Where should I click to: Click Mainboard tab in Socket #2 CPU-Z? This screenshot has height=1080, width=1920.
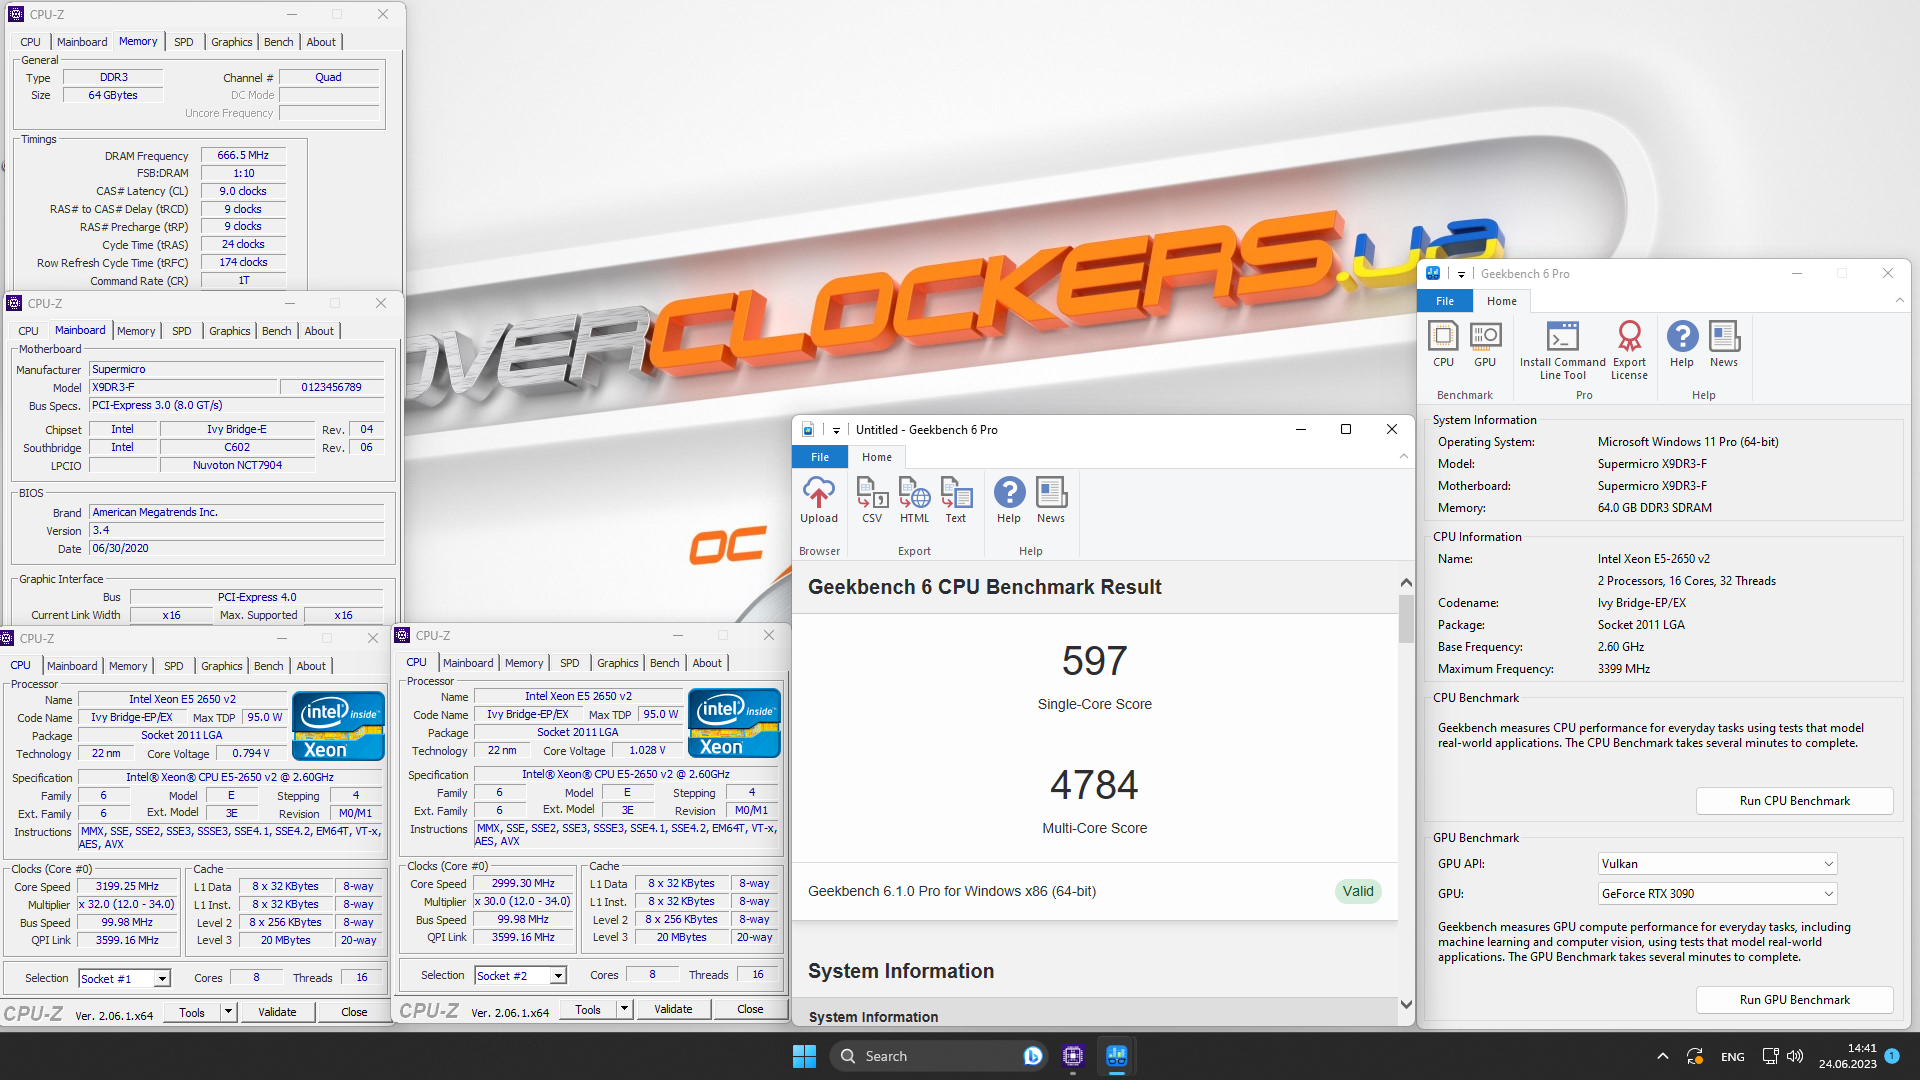468,663
